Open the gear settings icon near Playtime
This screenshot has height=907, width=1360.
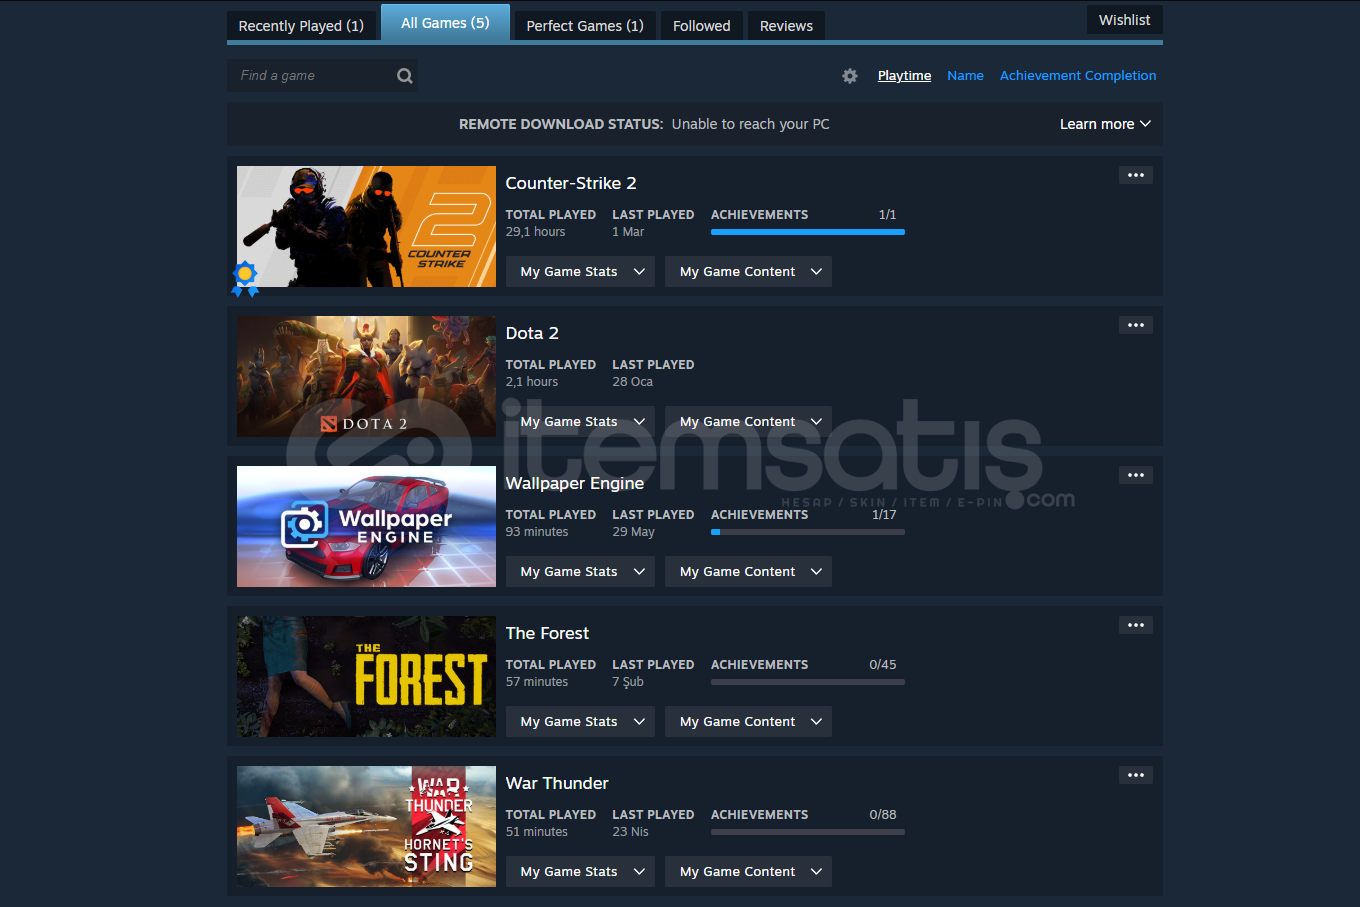click(850, 76)
